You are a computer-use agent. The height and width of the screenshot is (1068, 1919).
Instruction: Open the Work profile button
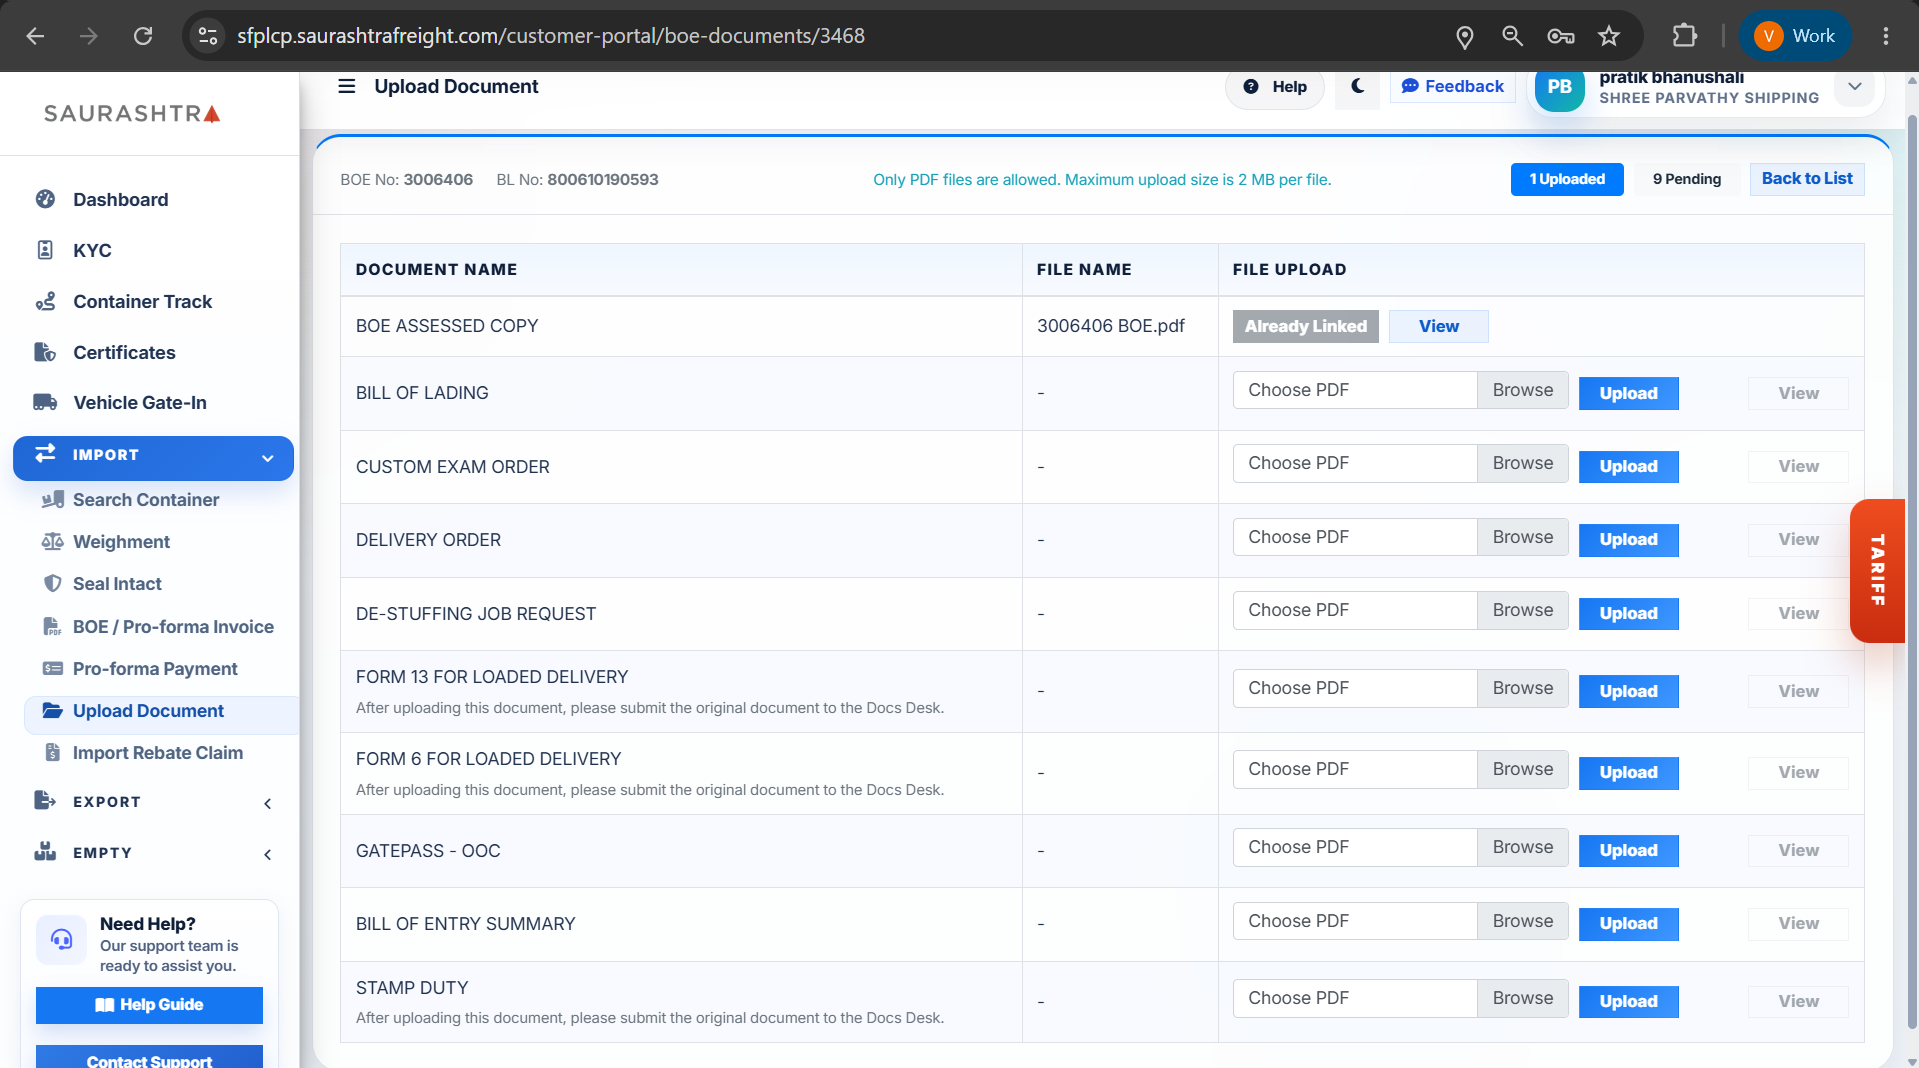click(1796, 36)
